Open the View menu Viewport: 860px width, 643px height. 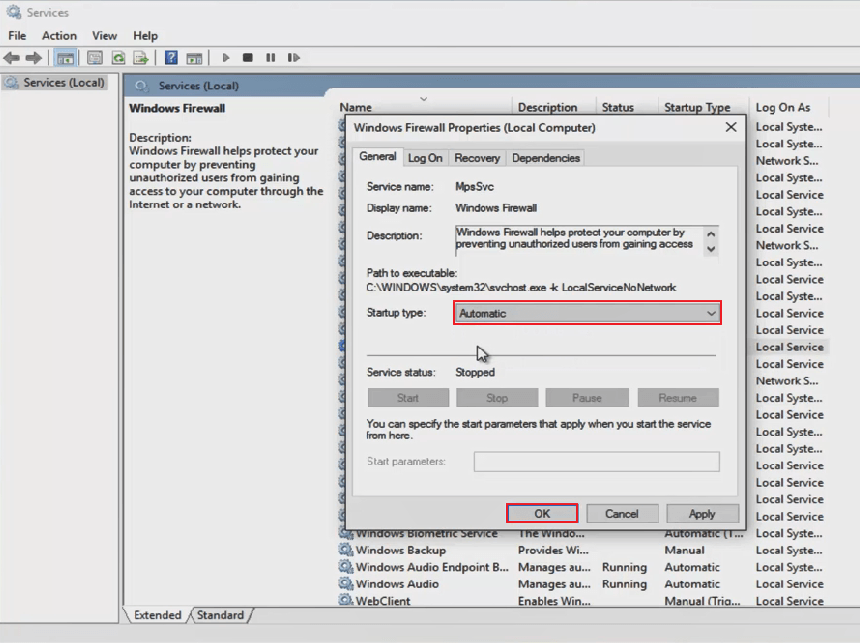click(104, 36)
